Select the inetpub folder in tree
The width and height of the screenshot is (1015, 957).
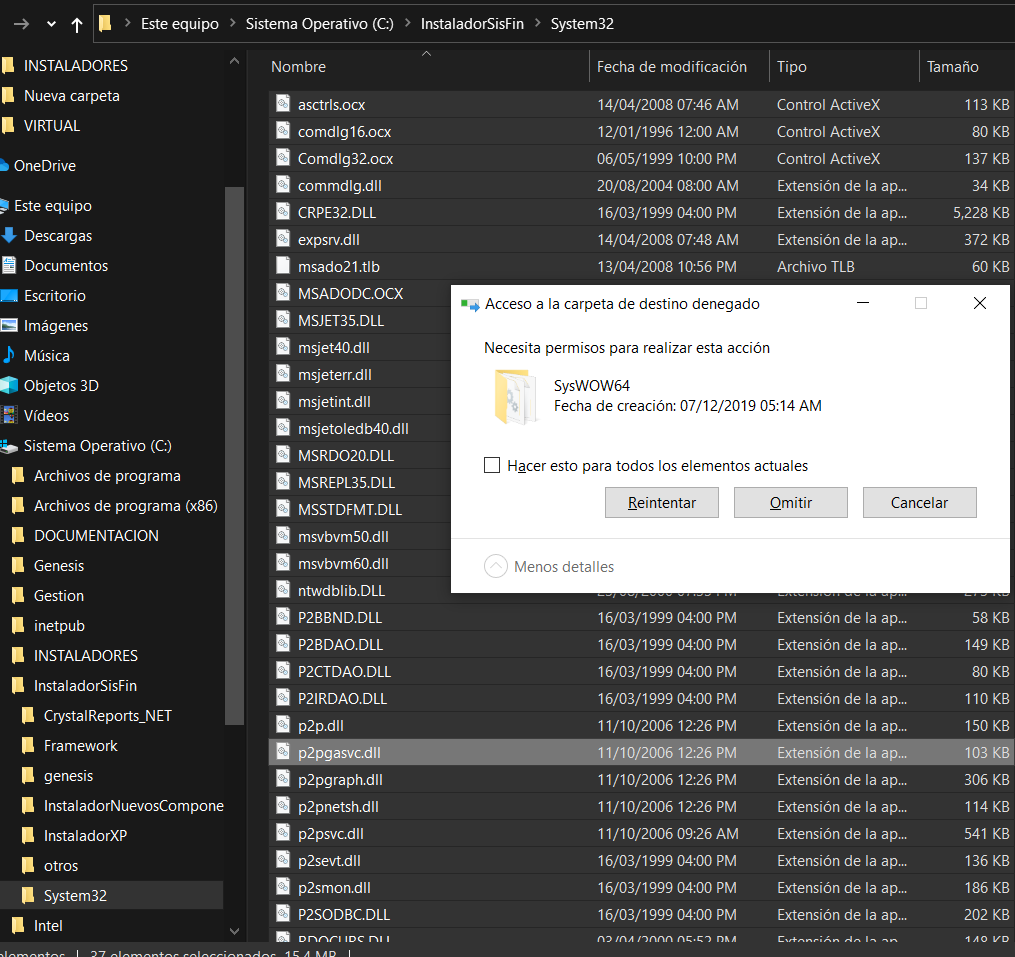click(59, 625)
